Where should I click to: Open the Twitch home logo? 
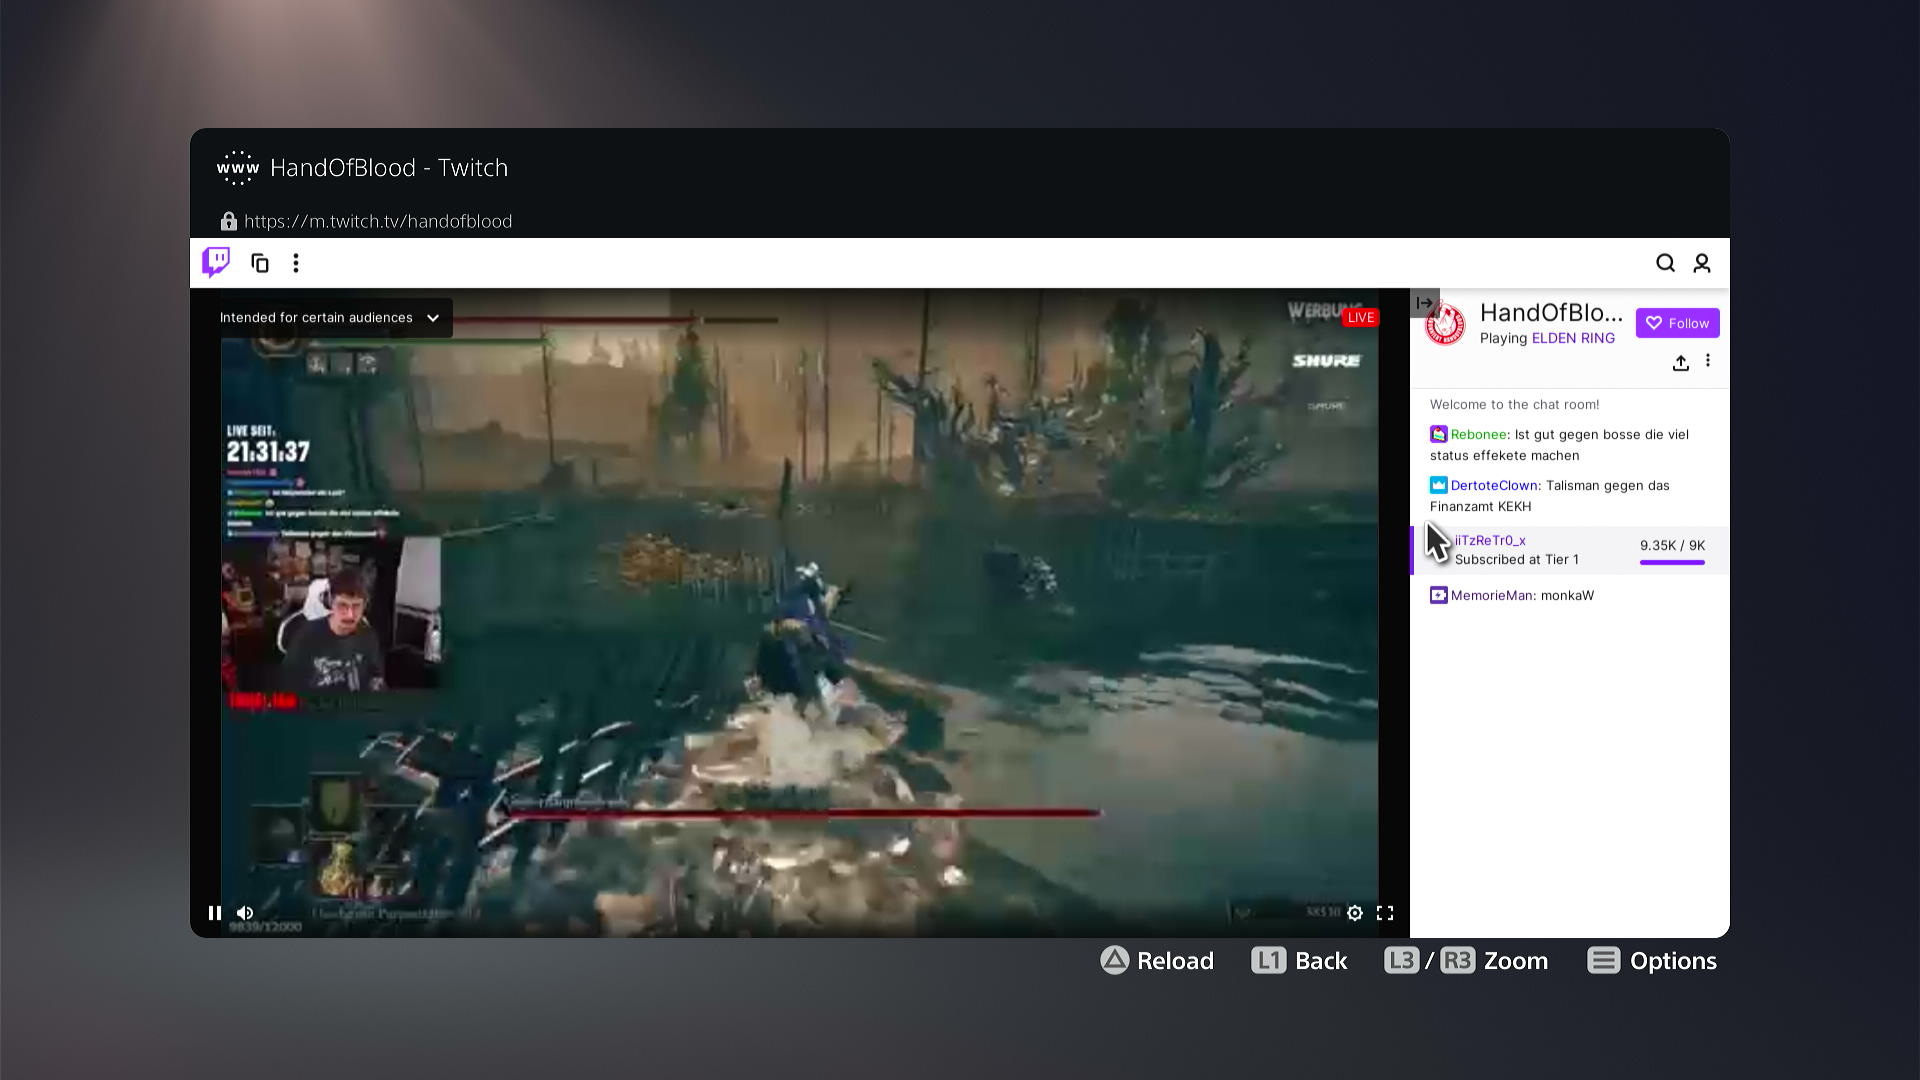pyautogui.click(x=216, y=262)
